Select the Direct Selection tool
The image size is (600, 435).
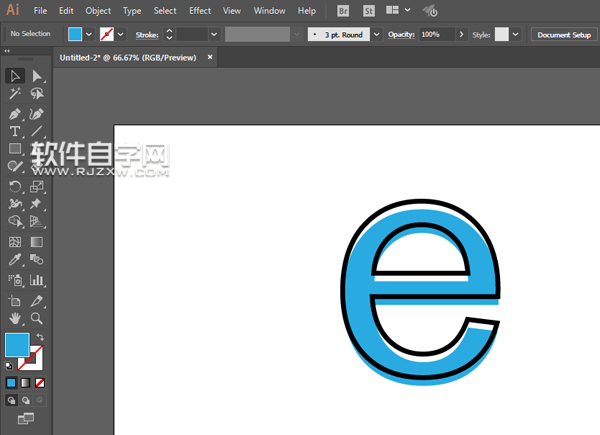tap(37, 76)
